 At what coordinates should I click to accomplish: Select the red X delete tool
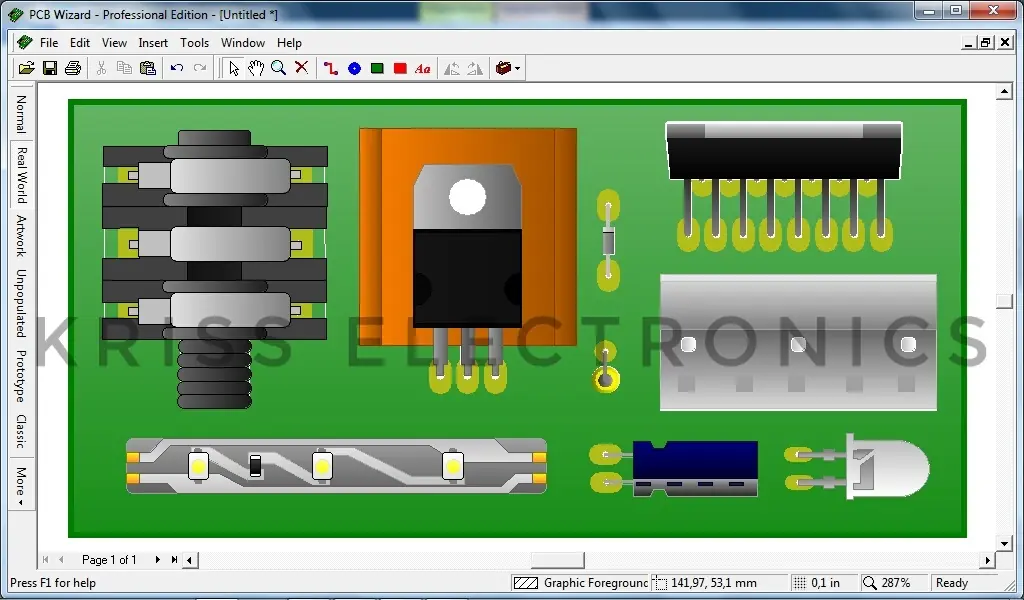tap(302, 68)
